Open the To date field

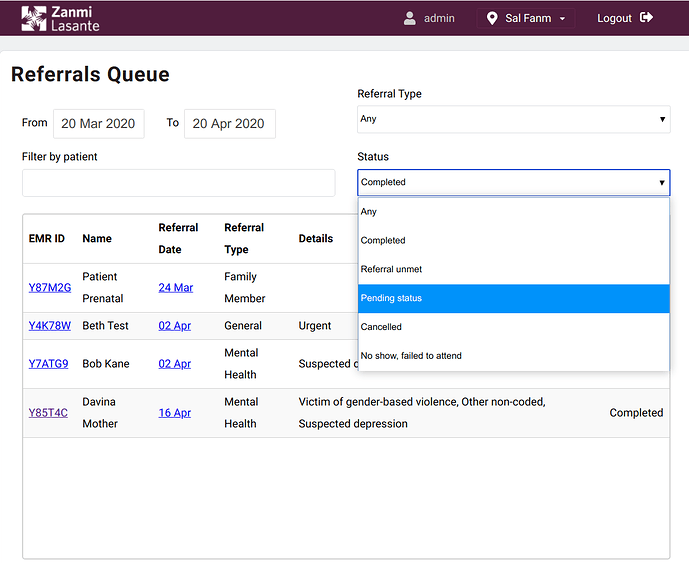coord(229,123)
